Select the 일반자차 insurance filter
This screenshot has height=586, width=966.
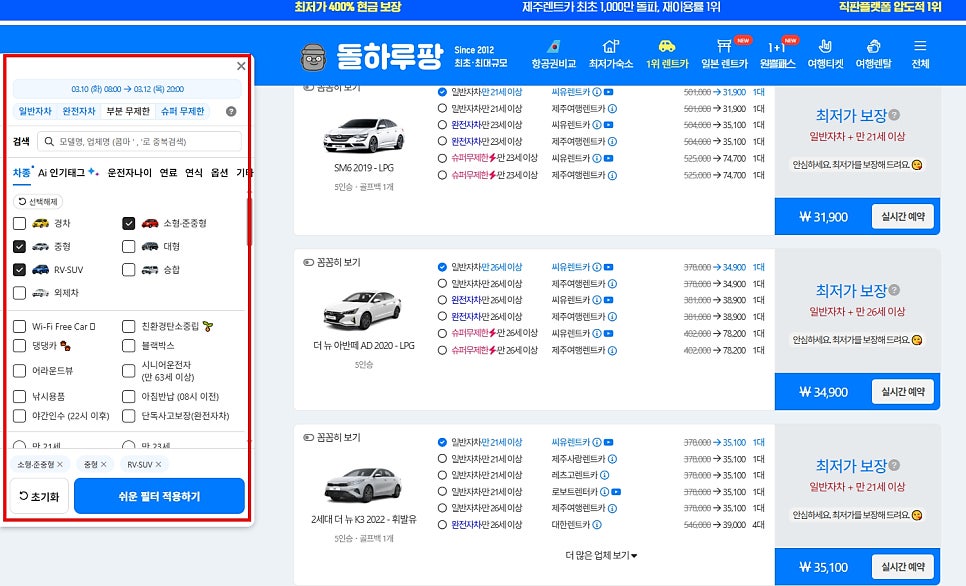click(x=35, y=112)
